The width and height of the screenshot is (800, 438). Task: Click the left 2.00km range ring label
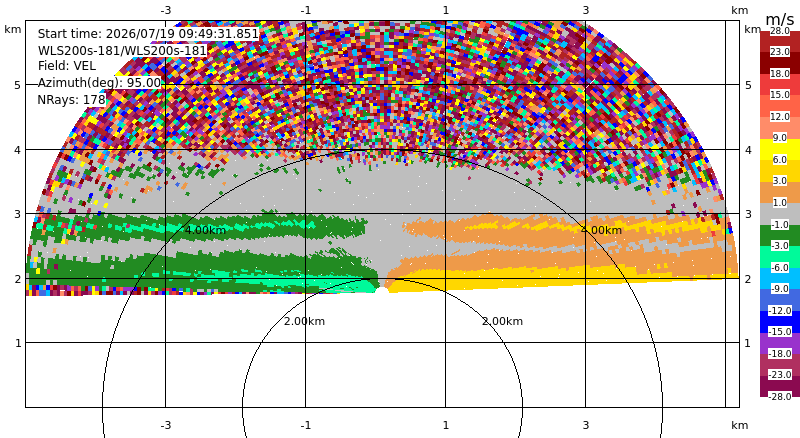304,321
